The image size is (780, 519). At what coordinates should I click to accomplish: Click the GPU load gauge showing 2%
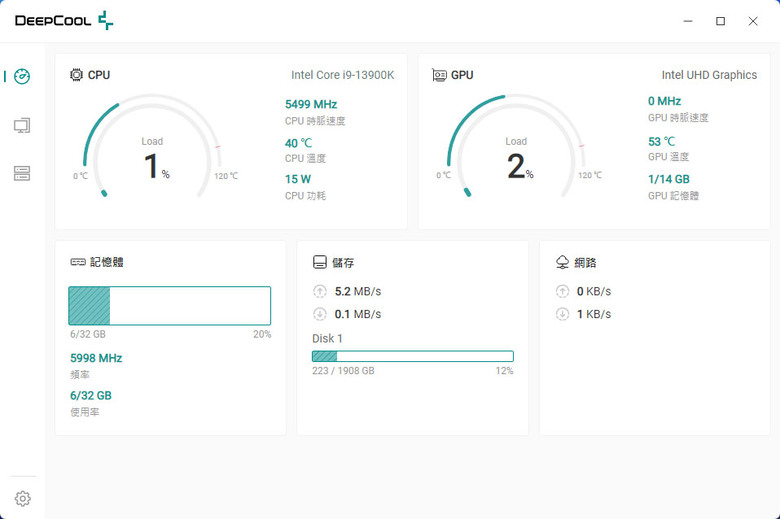click(x=516, y=146)
